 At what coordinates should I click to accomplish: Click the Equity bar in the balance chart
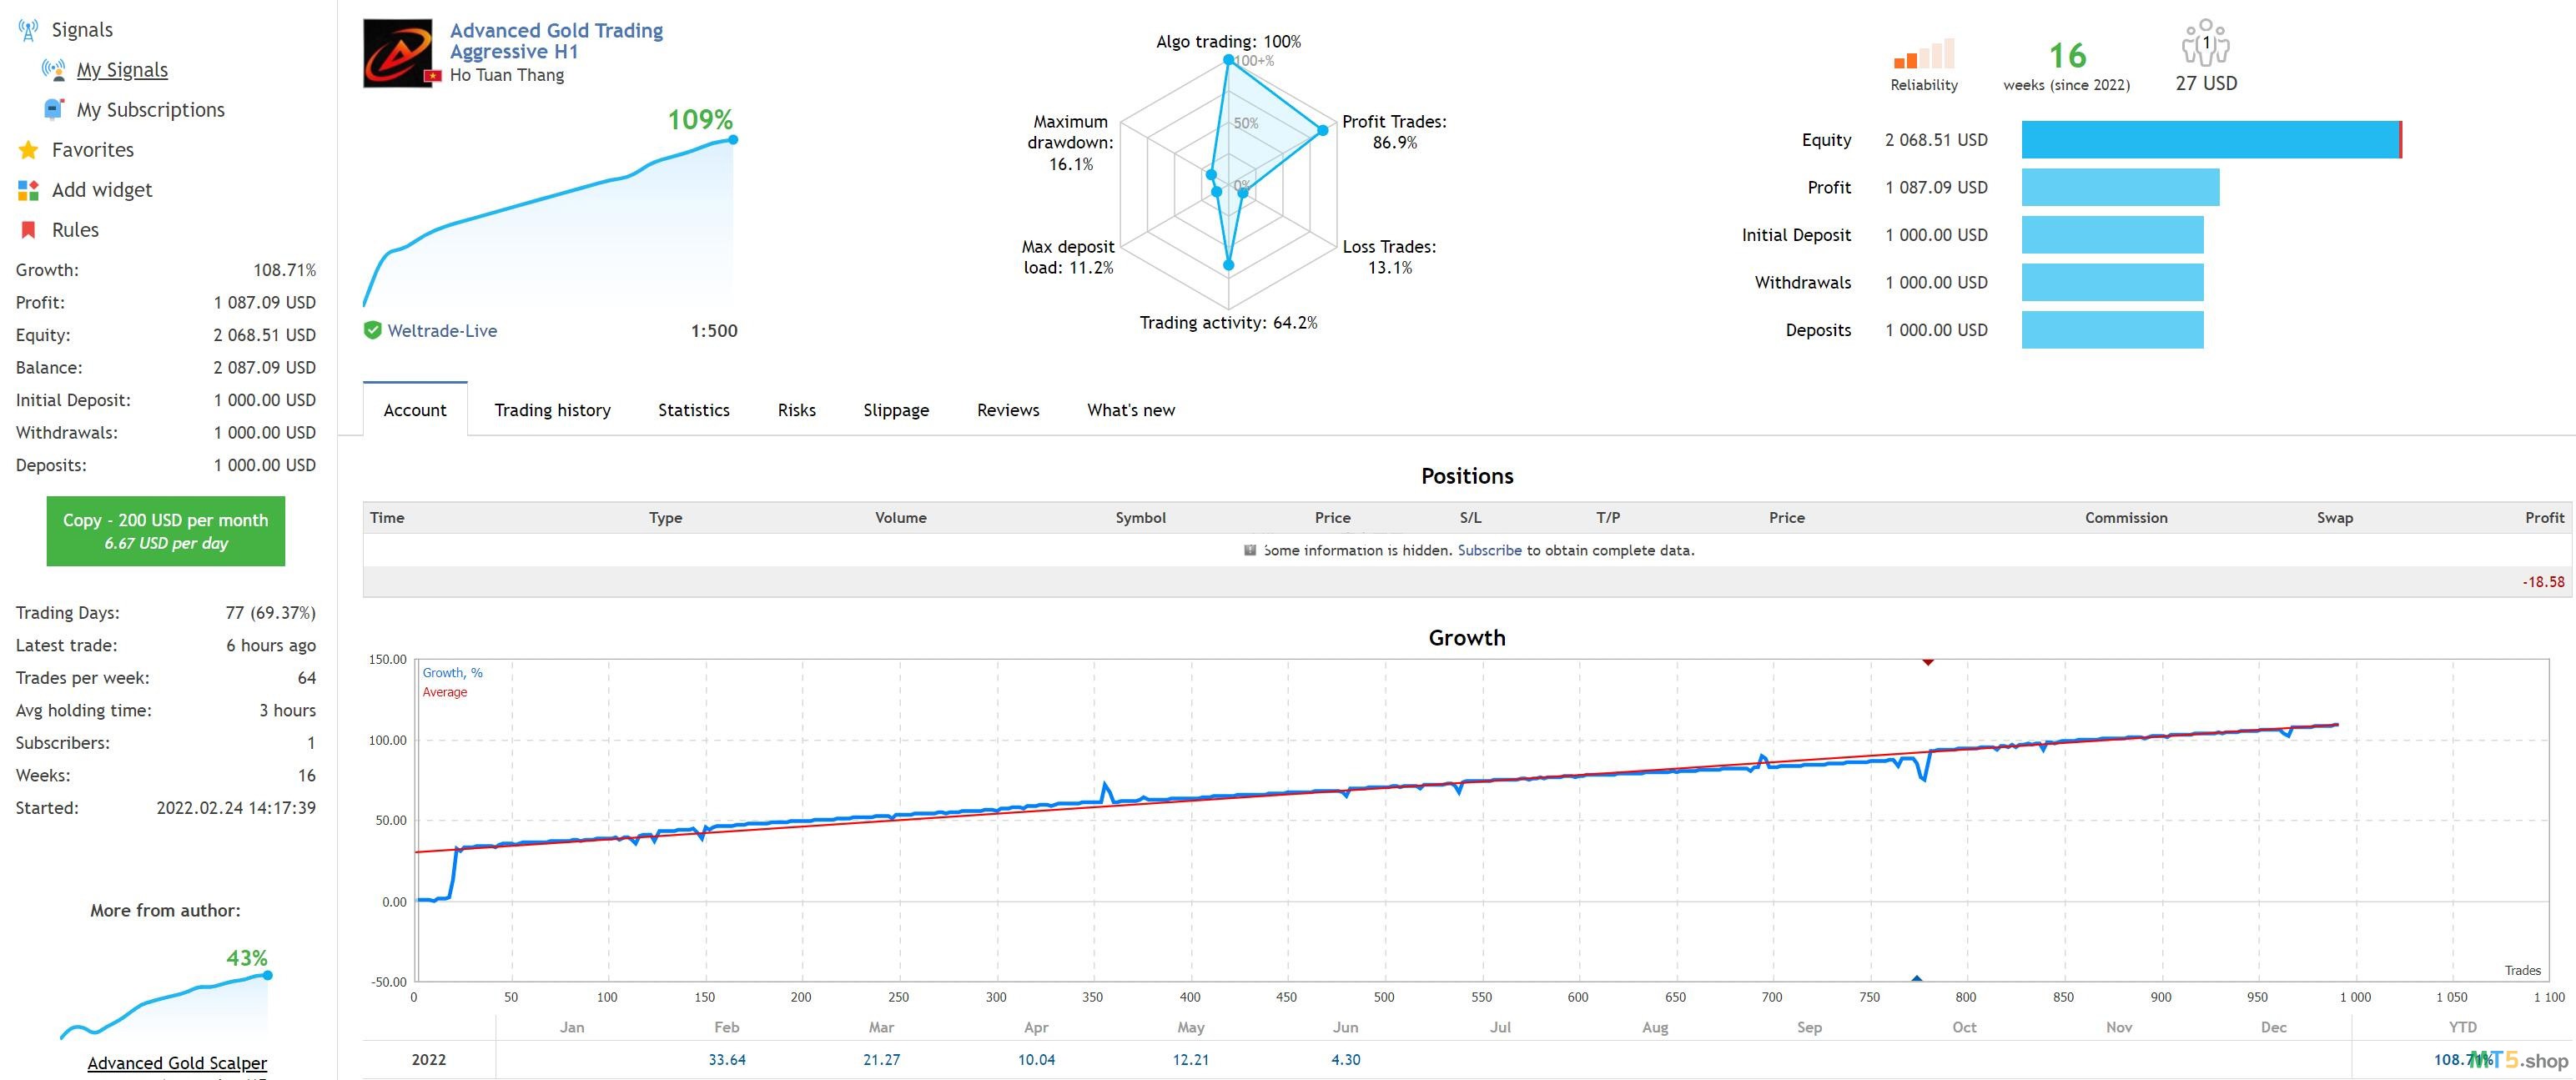[2212, 140]
